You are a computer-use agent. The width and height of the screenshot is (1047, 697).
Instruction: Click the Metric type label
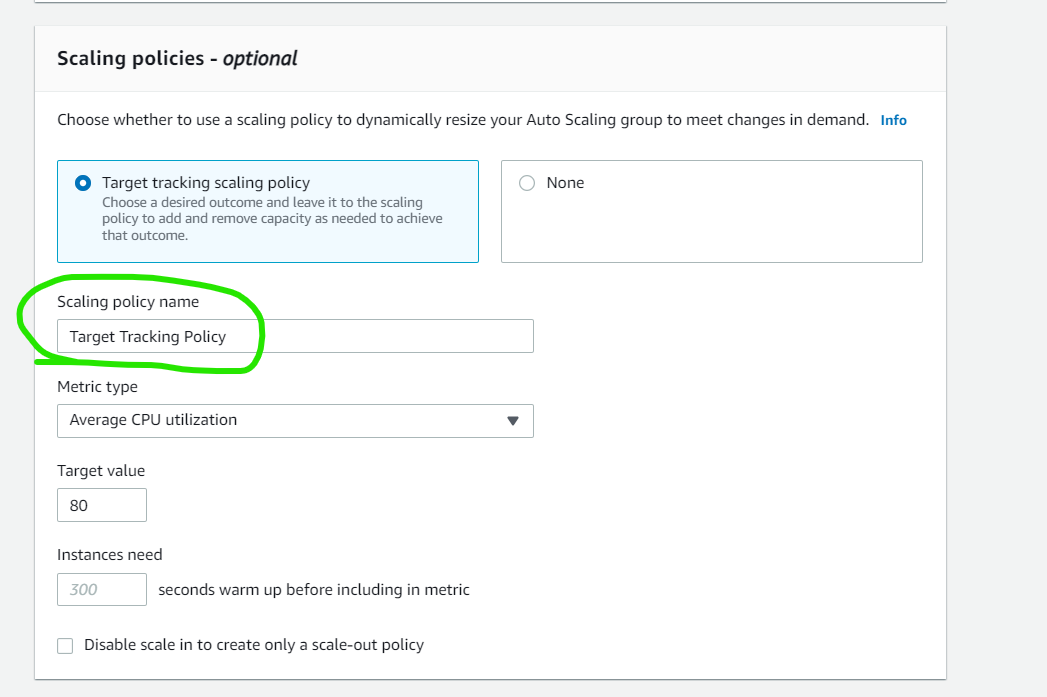click(97, 387)
